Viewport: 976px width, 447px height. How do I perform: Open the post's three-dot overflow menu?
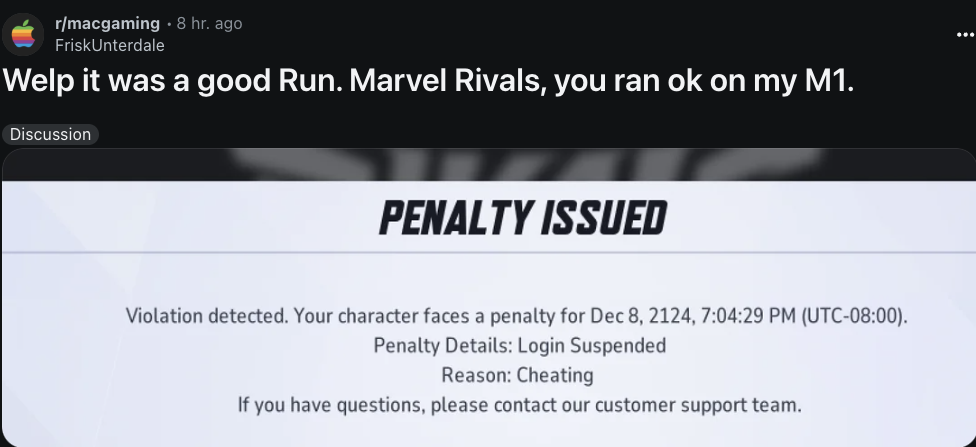964,34
